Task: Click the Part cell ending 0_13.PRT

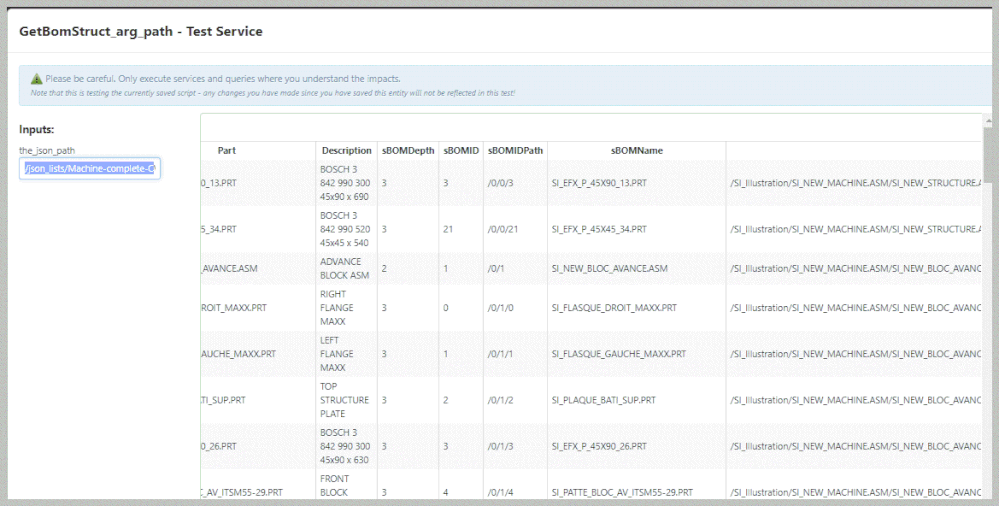Action: [219, 183]
